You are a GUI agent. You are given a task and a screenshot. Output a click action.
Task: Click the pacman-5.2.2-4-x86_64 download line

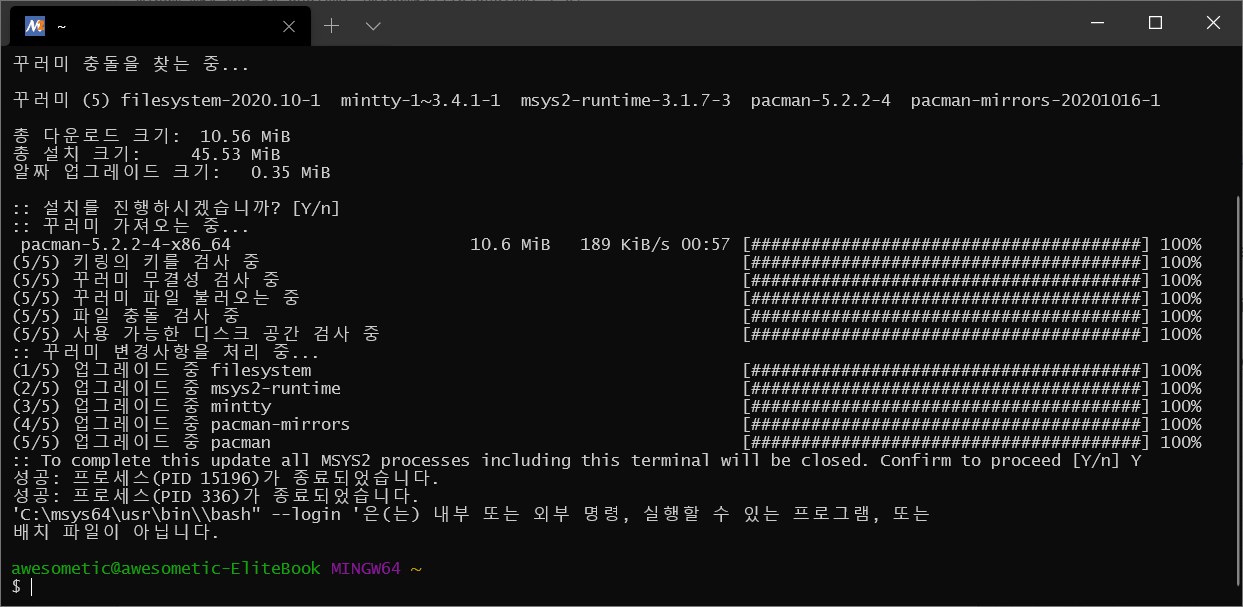click(x=606, y=244)
